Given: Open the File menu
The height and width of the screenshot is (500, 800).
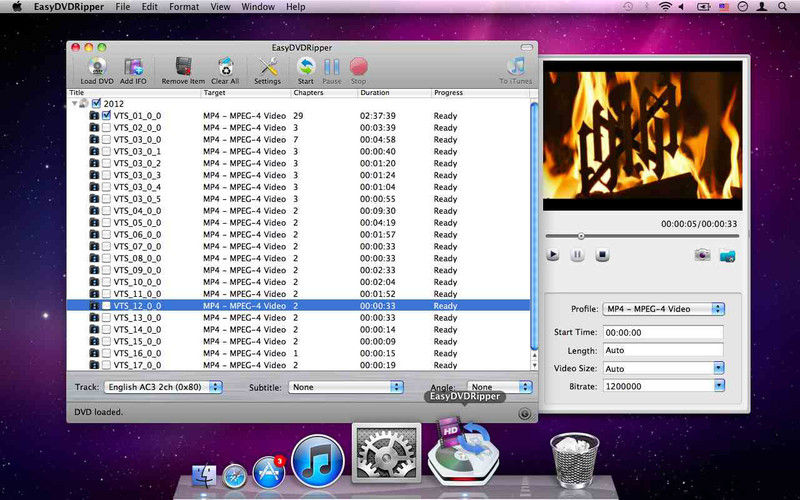Looking at the screenshot, I should 122,7.
